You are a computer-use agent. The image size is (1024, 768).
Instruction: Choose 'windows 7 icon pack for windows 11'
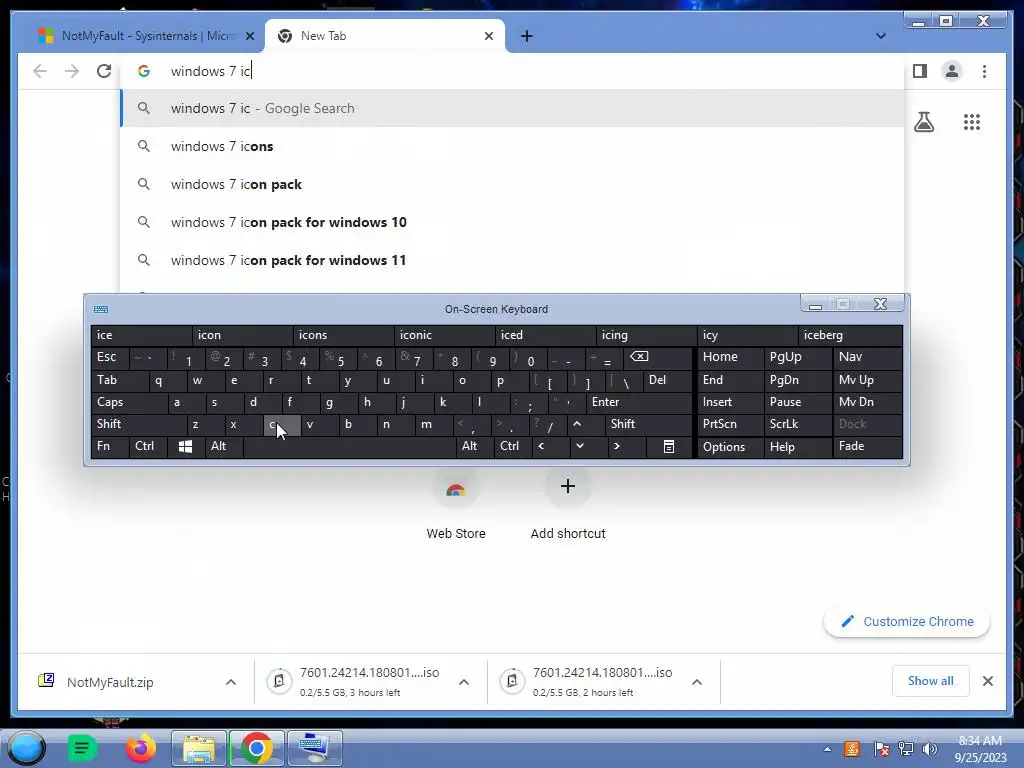[512, 260]
